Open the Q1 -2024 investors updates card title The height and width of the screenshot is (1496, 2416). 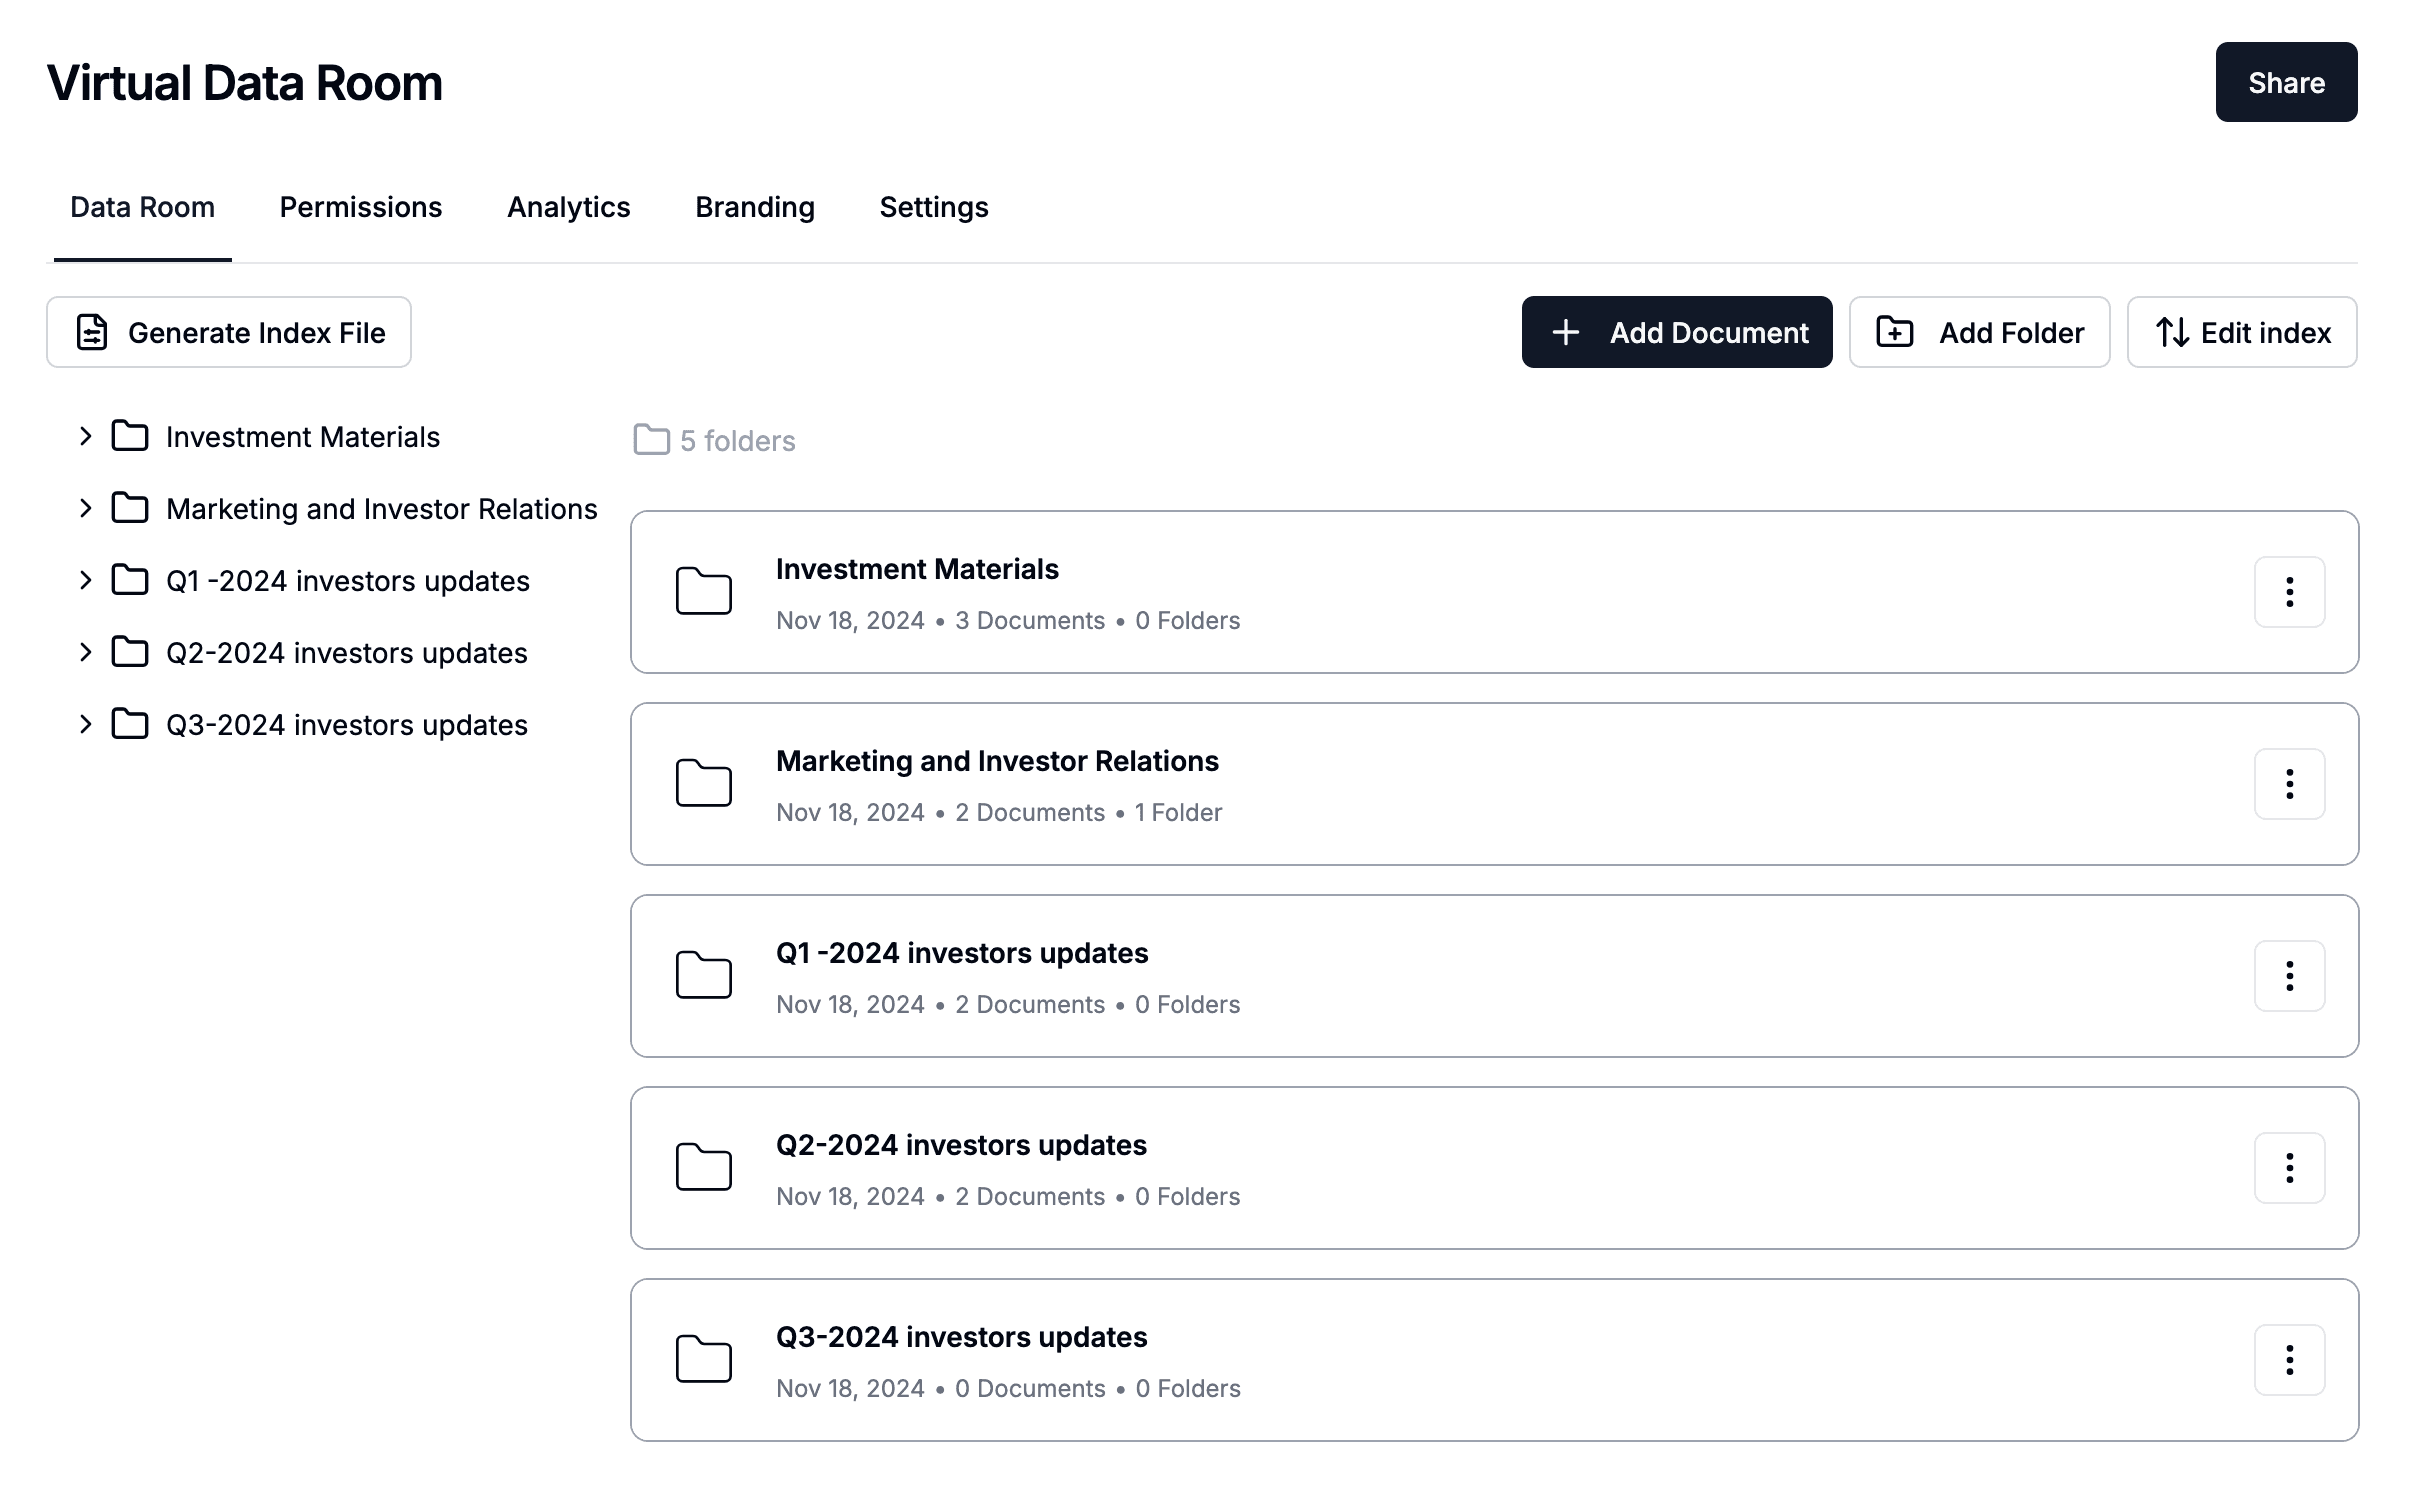(962, 953)
